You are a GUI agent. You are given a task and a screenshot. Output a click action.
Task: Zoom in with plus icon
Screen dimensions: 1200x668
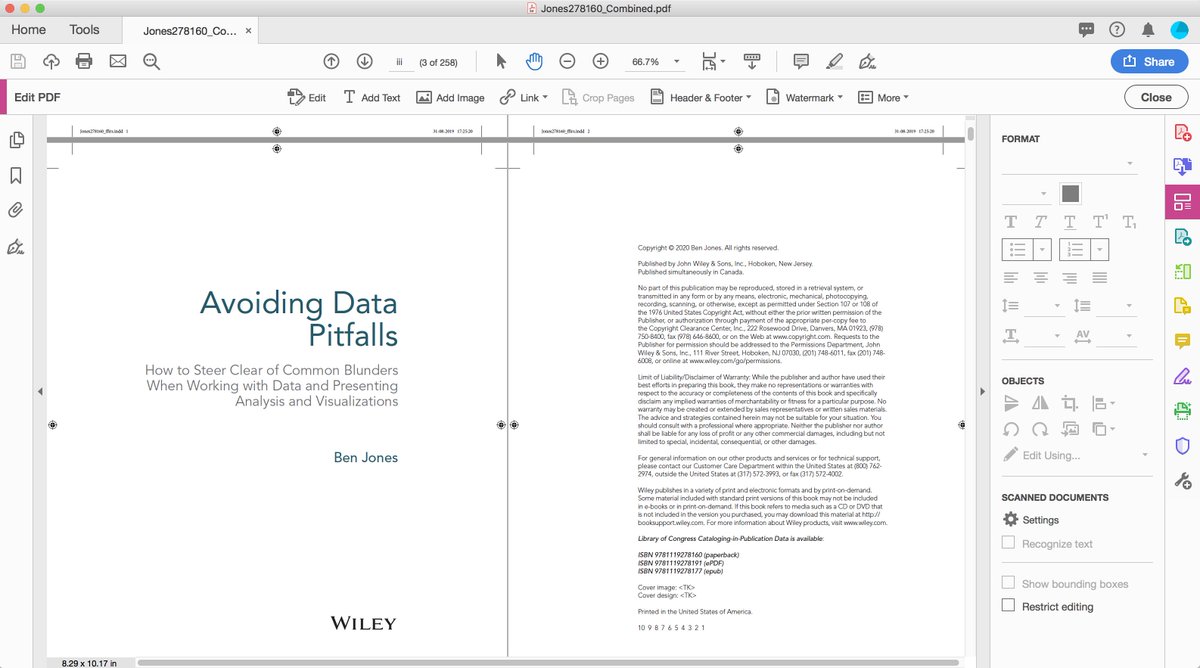tap(601, 61)
